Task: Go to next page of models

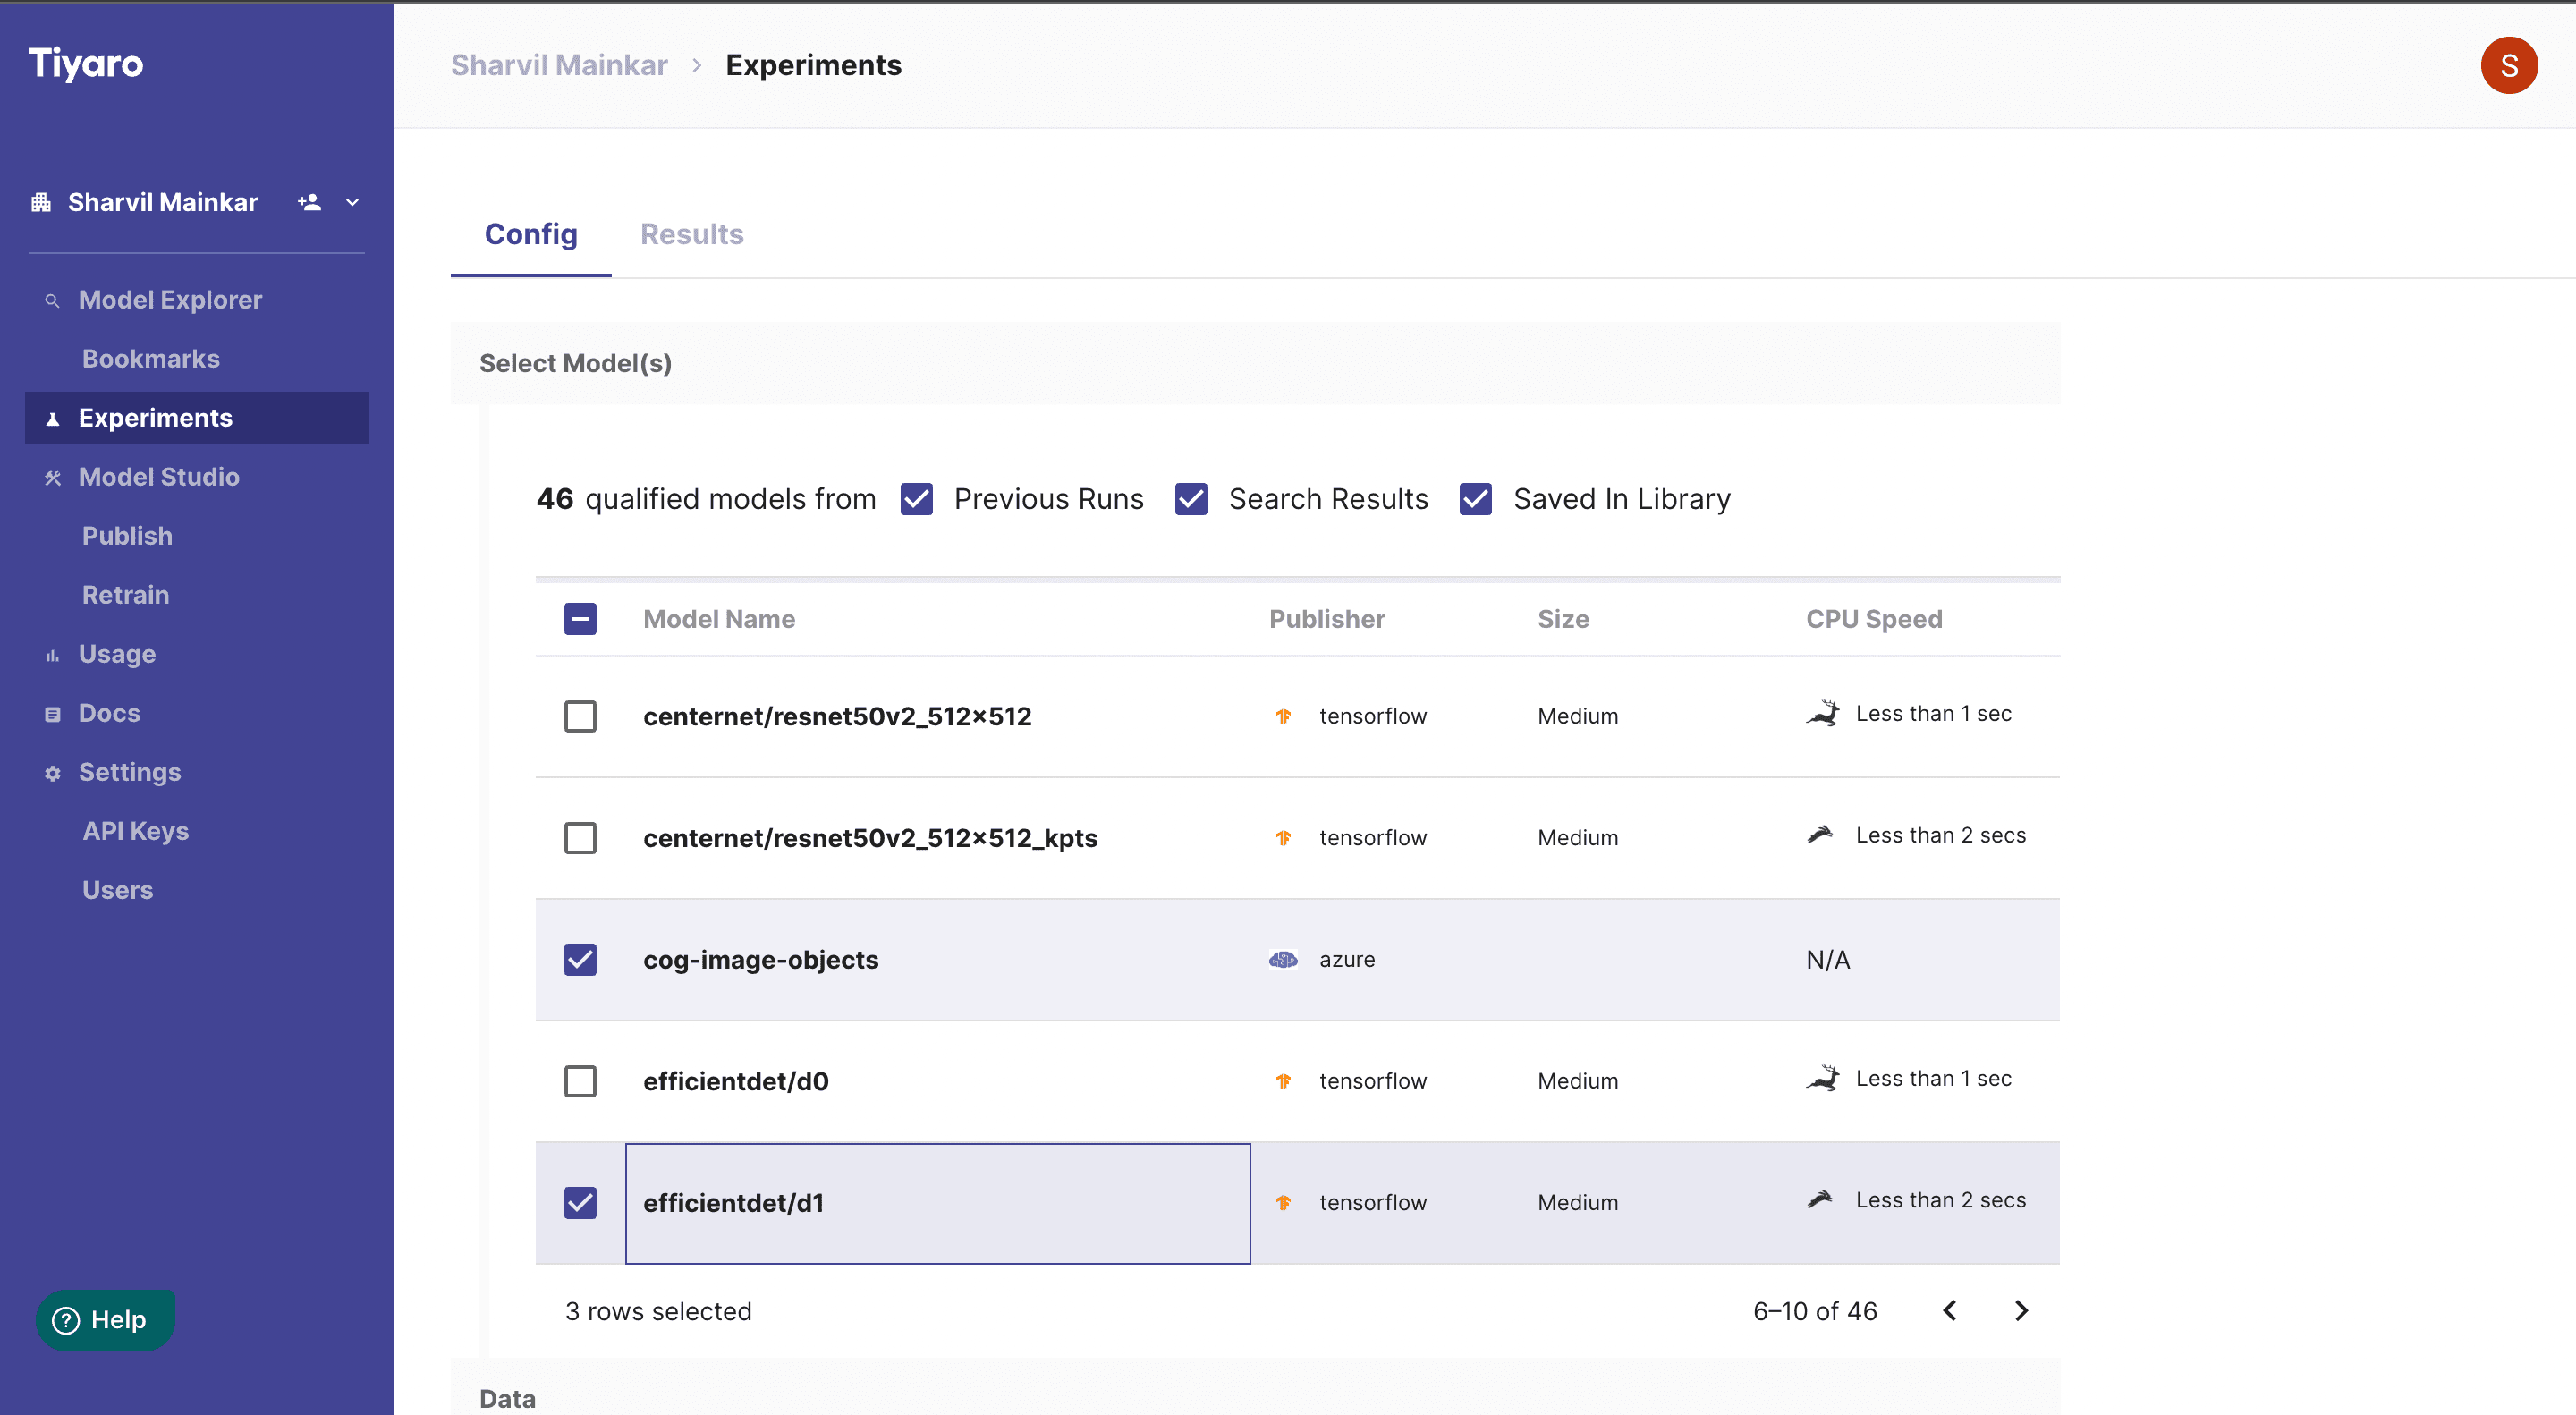Action: click(x=2021, y=1310)
